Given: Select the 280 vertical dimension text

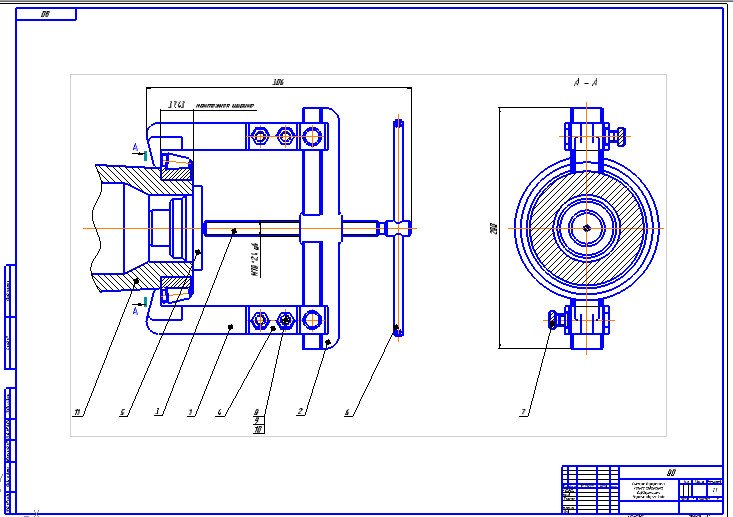Looking at the screenshot, I should [x=493, y=229].
